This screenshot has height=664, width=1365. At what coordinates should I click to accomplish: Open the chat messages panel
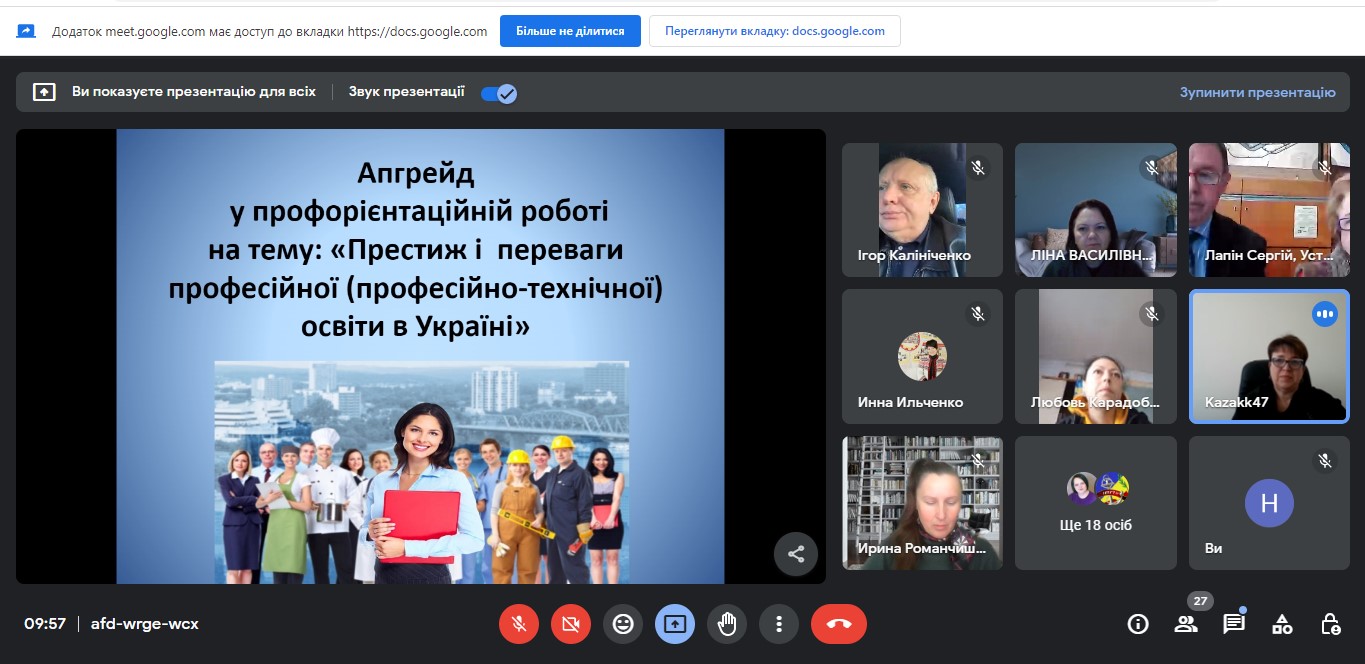click(1234, 624)
